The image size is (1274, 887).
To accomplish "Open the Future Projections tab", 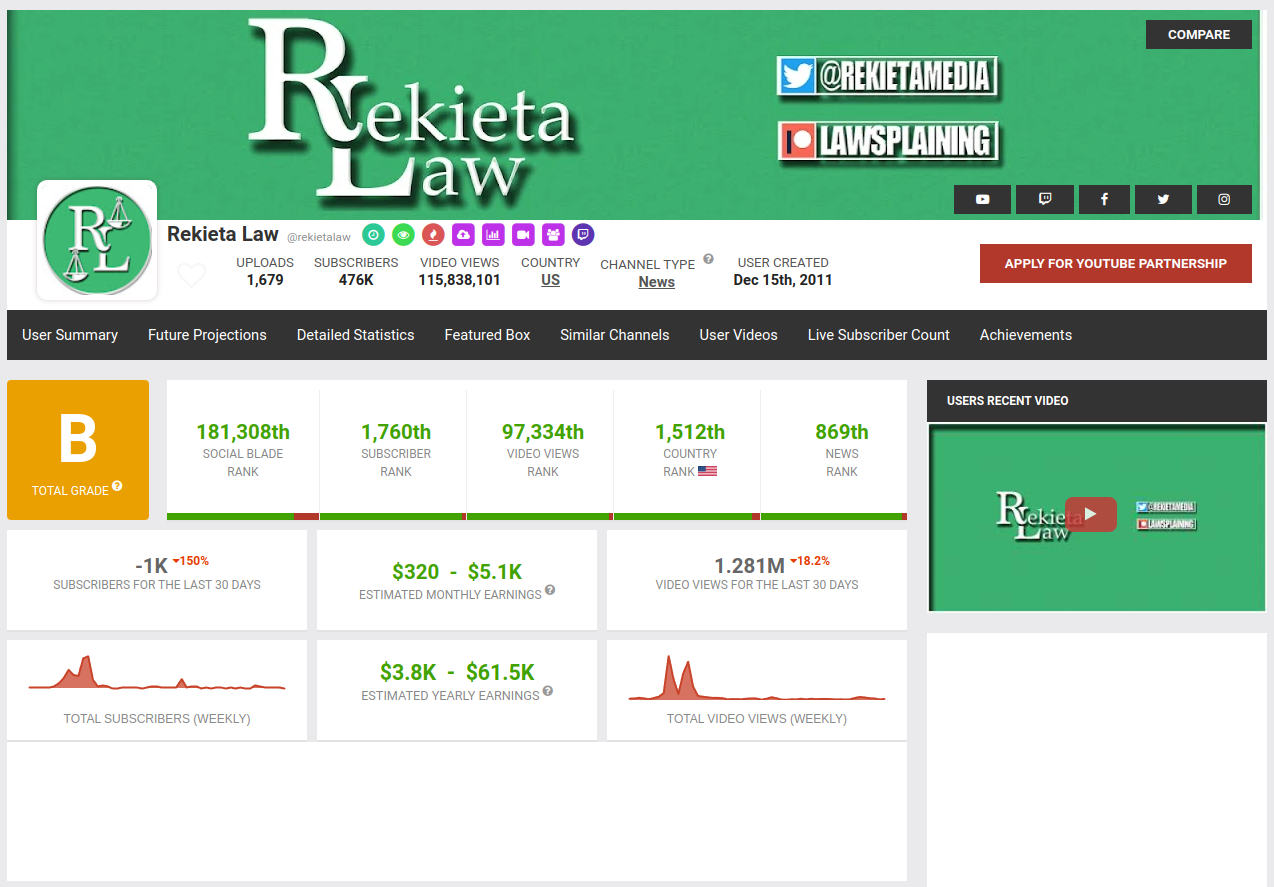I will pyautogui.click(x=207, y=335).
